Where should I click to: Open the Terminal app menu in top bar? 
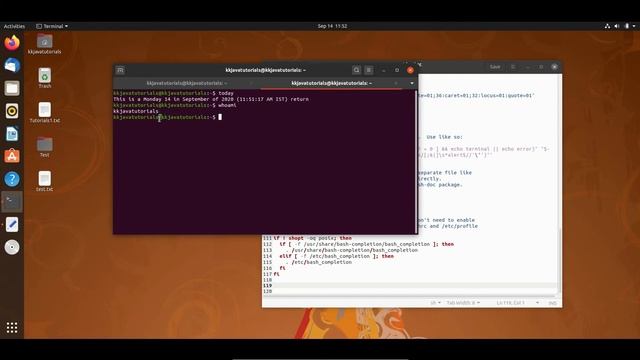coord(52,26)
